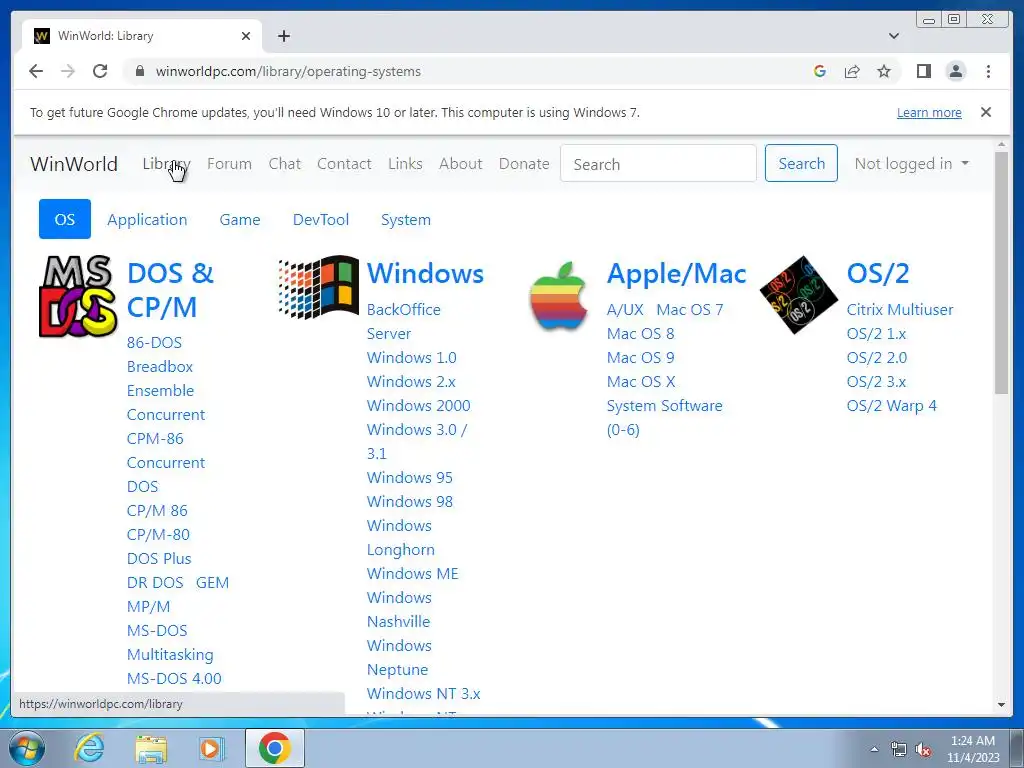Viewport: 1024px width, 768px height.
Task: Click the scrollbar down arrow
Action: 1001,705
